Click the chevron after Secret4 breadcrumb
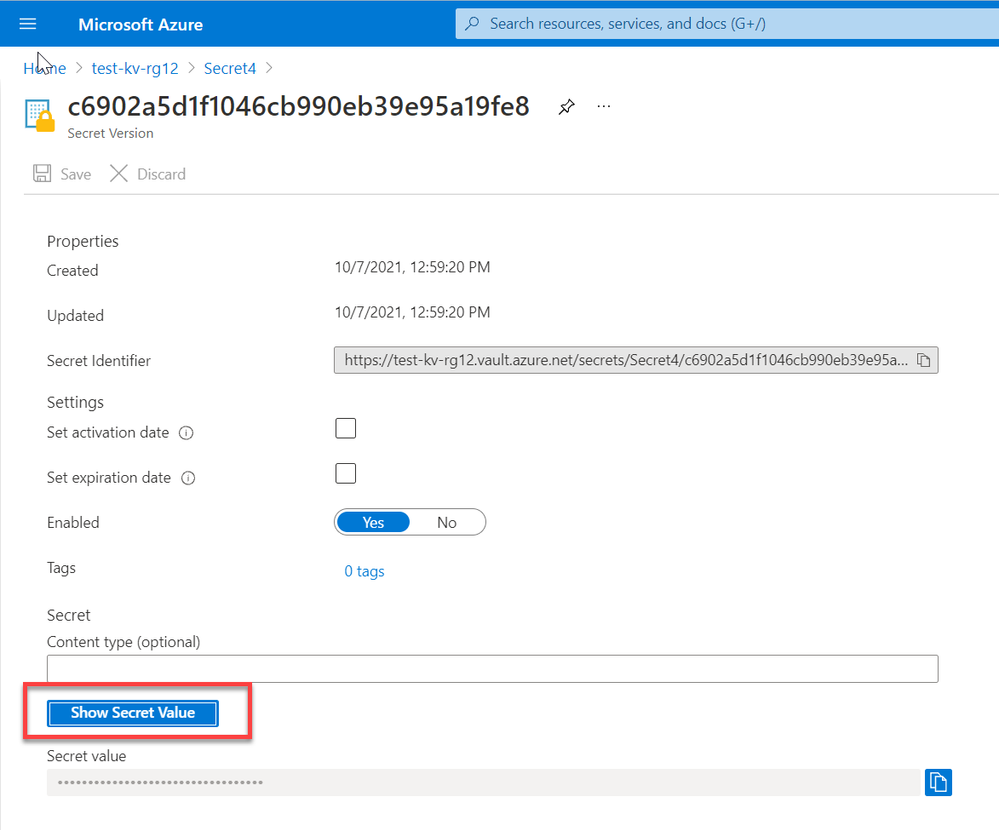This screenshot has width=999, height=830. 269,68
